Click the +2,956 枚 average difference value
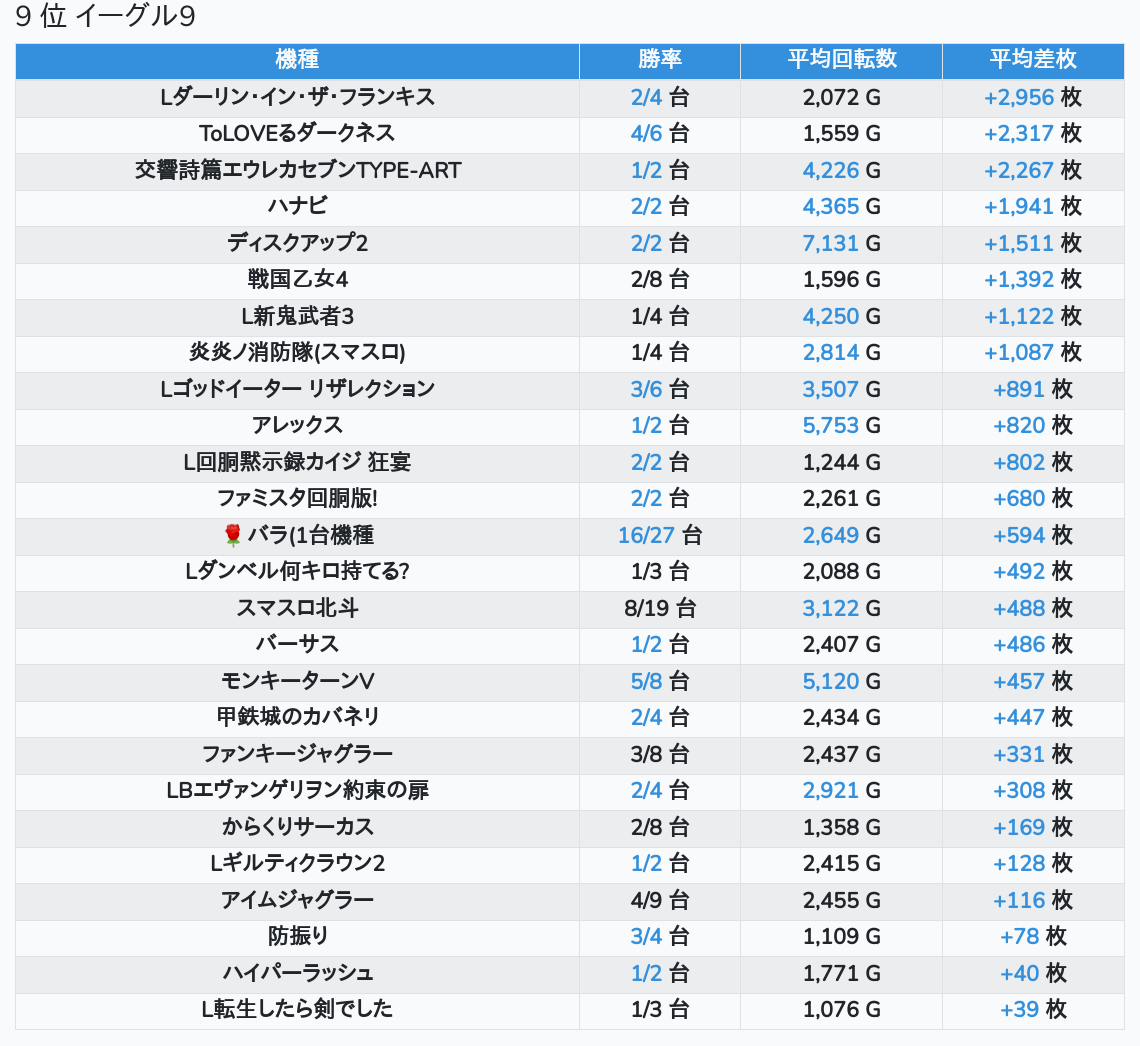The height and width of the screenshot is (1046, 1140). [1032, 97]
